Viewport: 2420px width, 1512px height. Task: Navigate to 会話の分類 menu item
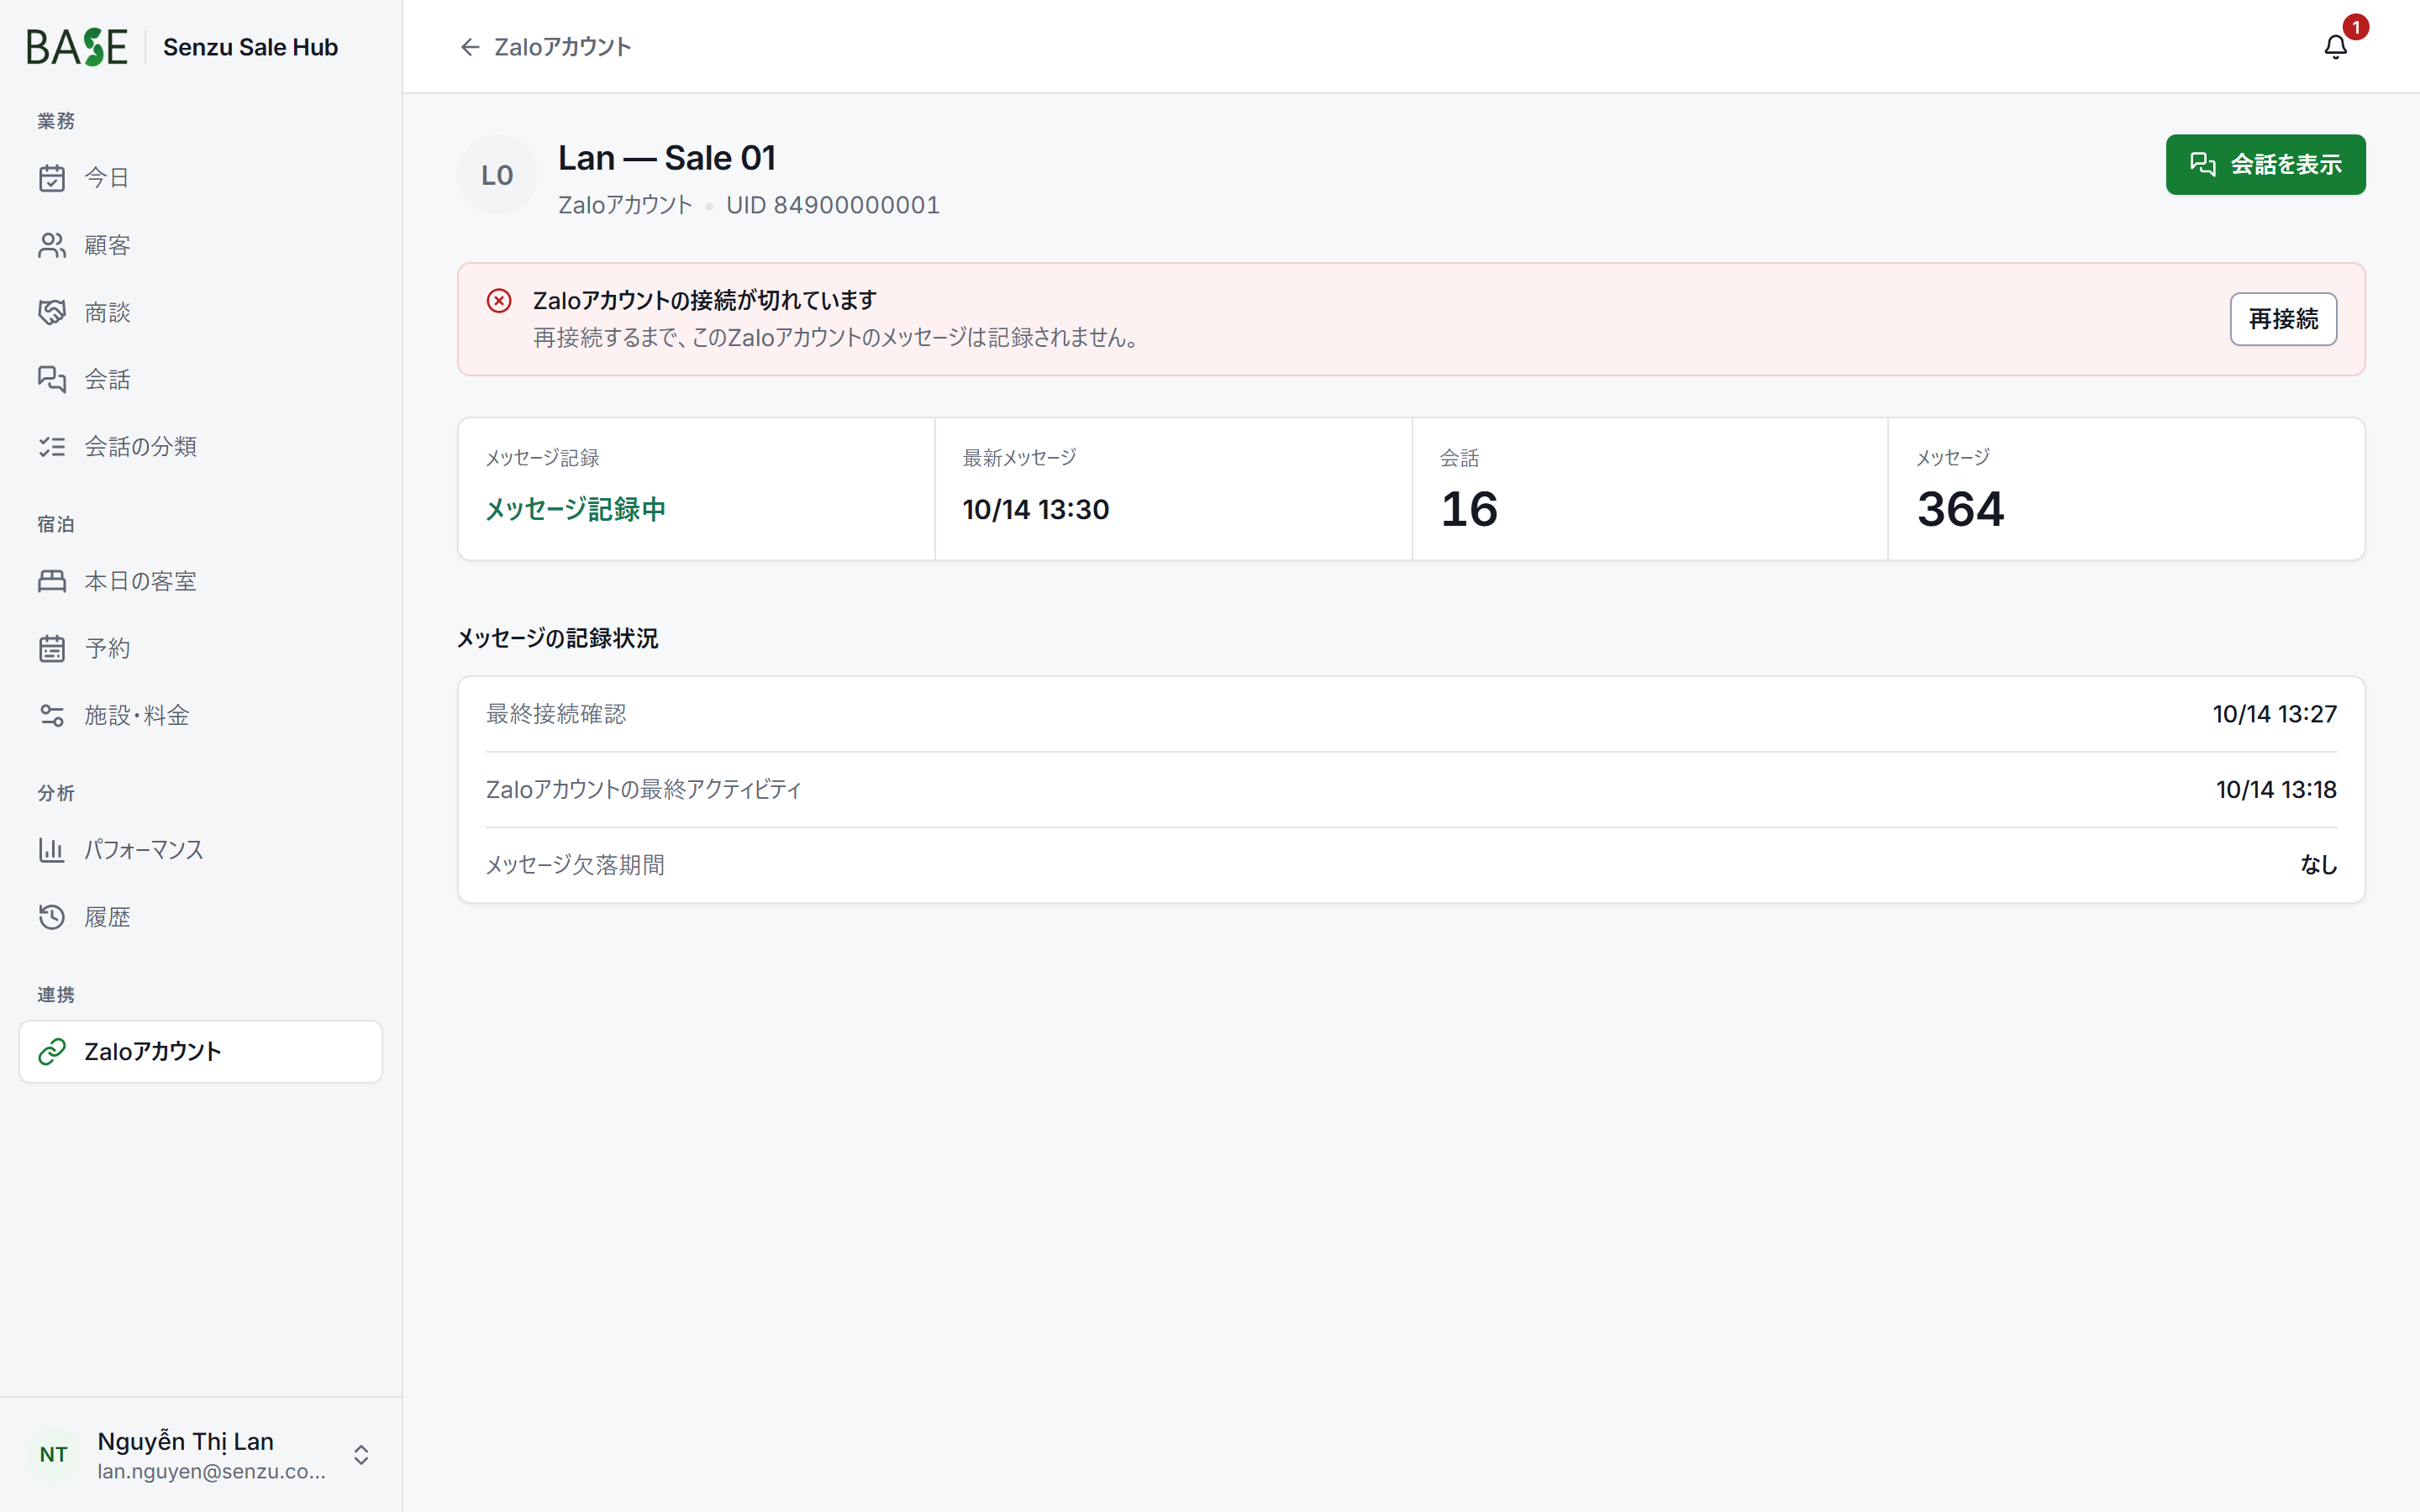200,446
